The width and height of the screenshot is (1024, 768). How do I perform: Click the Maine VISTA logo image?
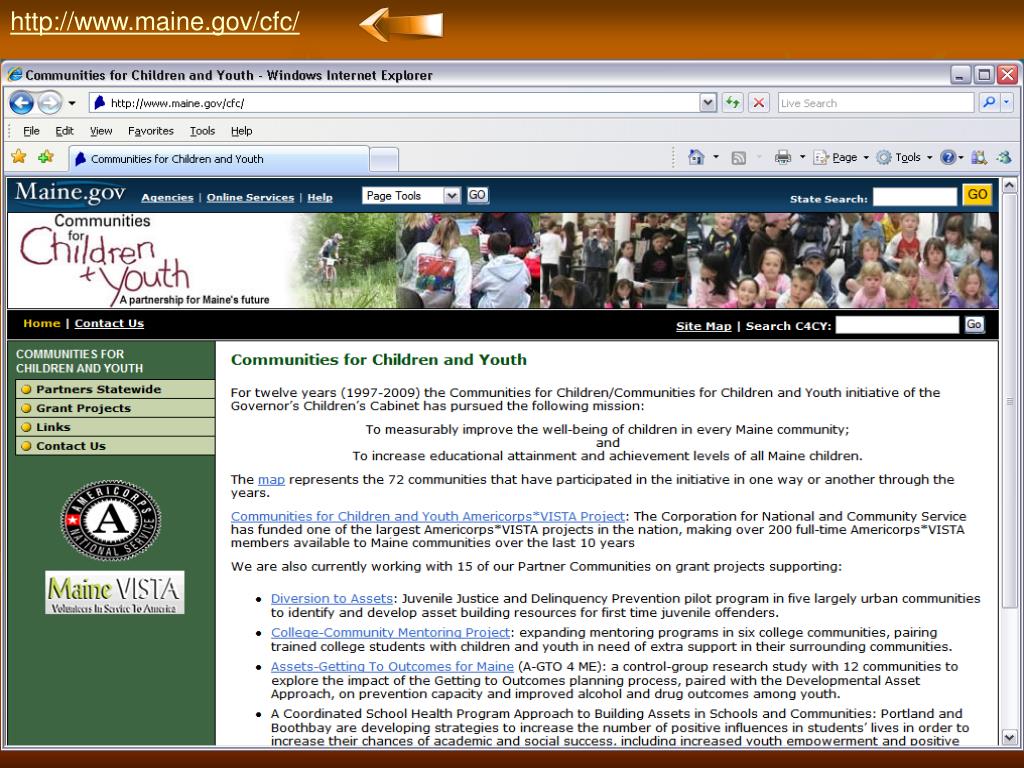coord(115,593)
